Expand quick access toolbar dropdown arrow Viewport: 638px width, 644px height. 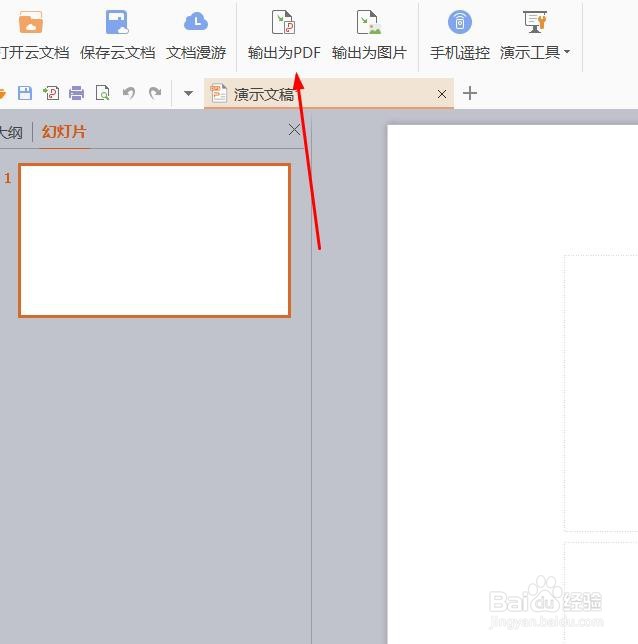189,93
